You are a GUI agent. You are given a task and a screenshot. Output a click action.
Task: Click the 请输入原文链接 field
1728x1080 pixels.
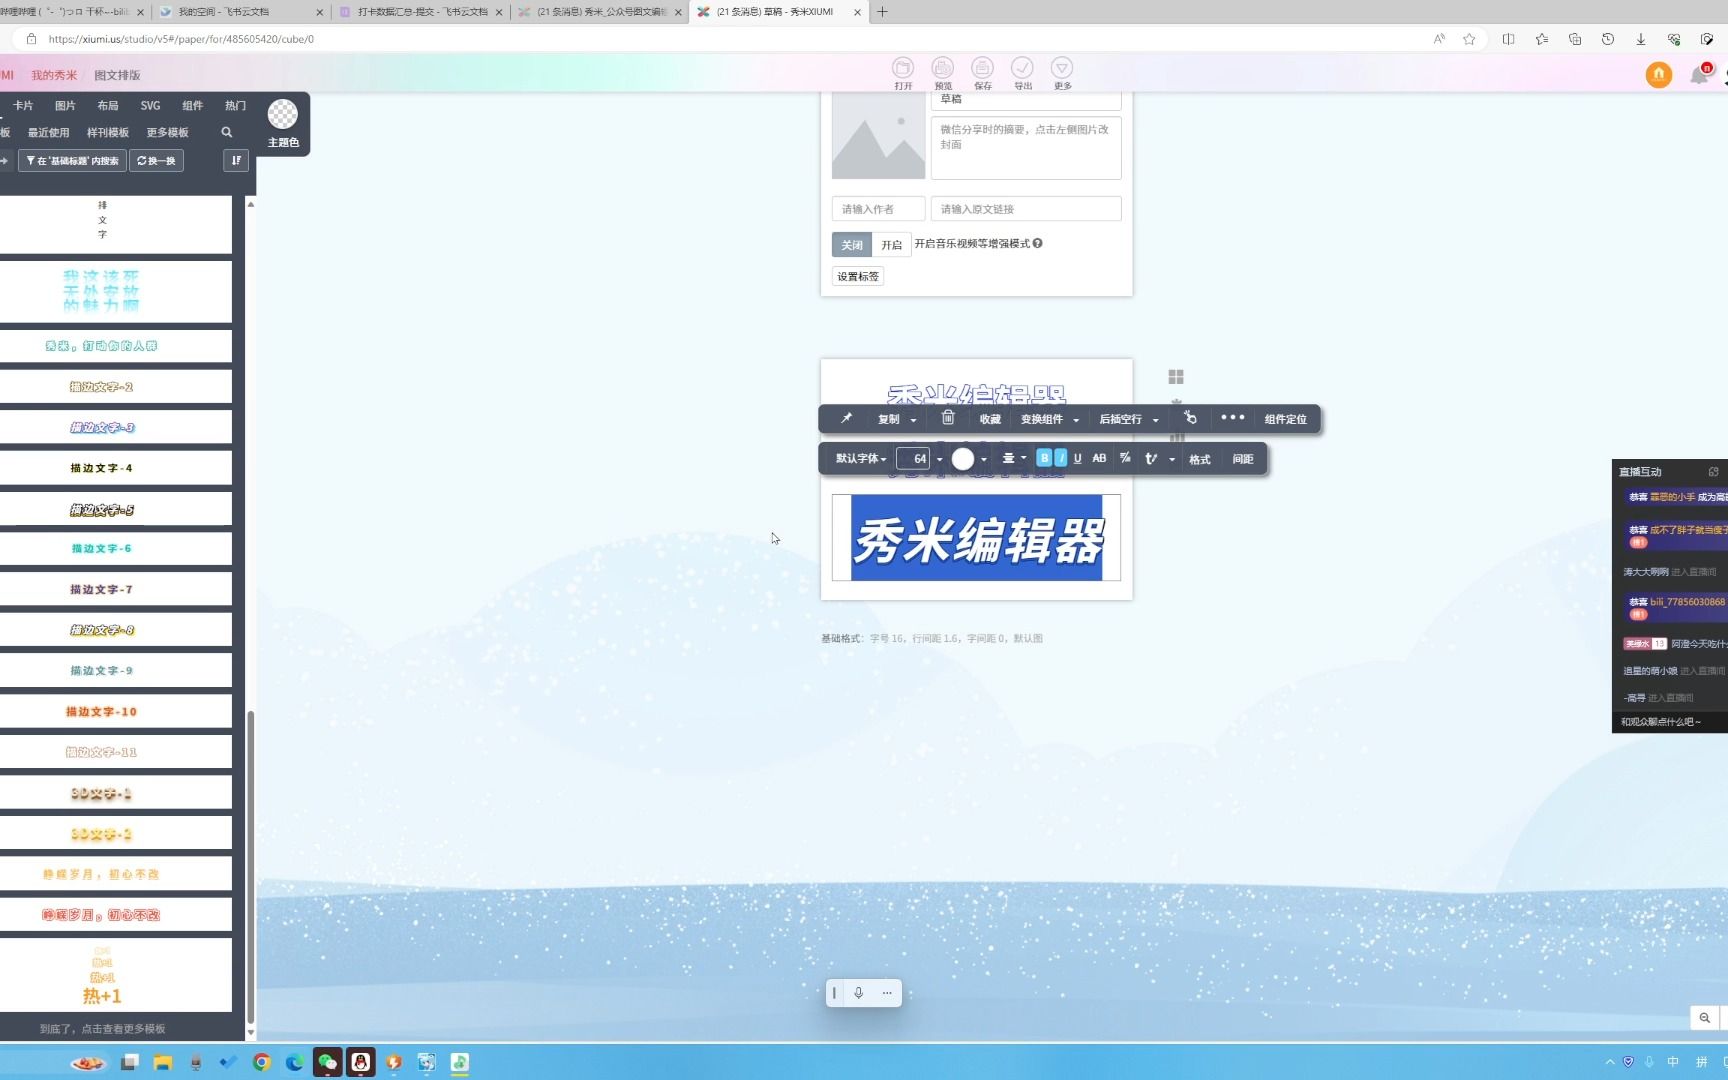1026,209
